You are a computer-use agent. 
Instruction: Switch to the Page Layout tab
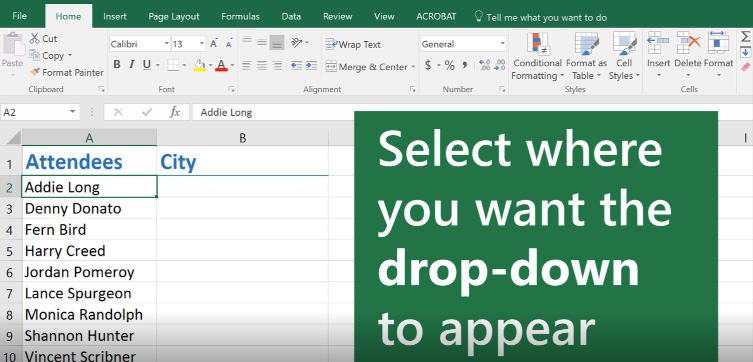click(x=174, y=16)
